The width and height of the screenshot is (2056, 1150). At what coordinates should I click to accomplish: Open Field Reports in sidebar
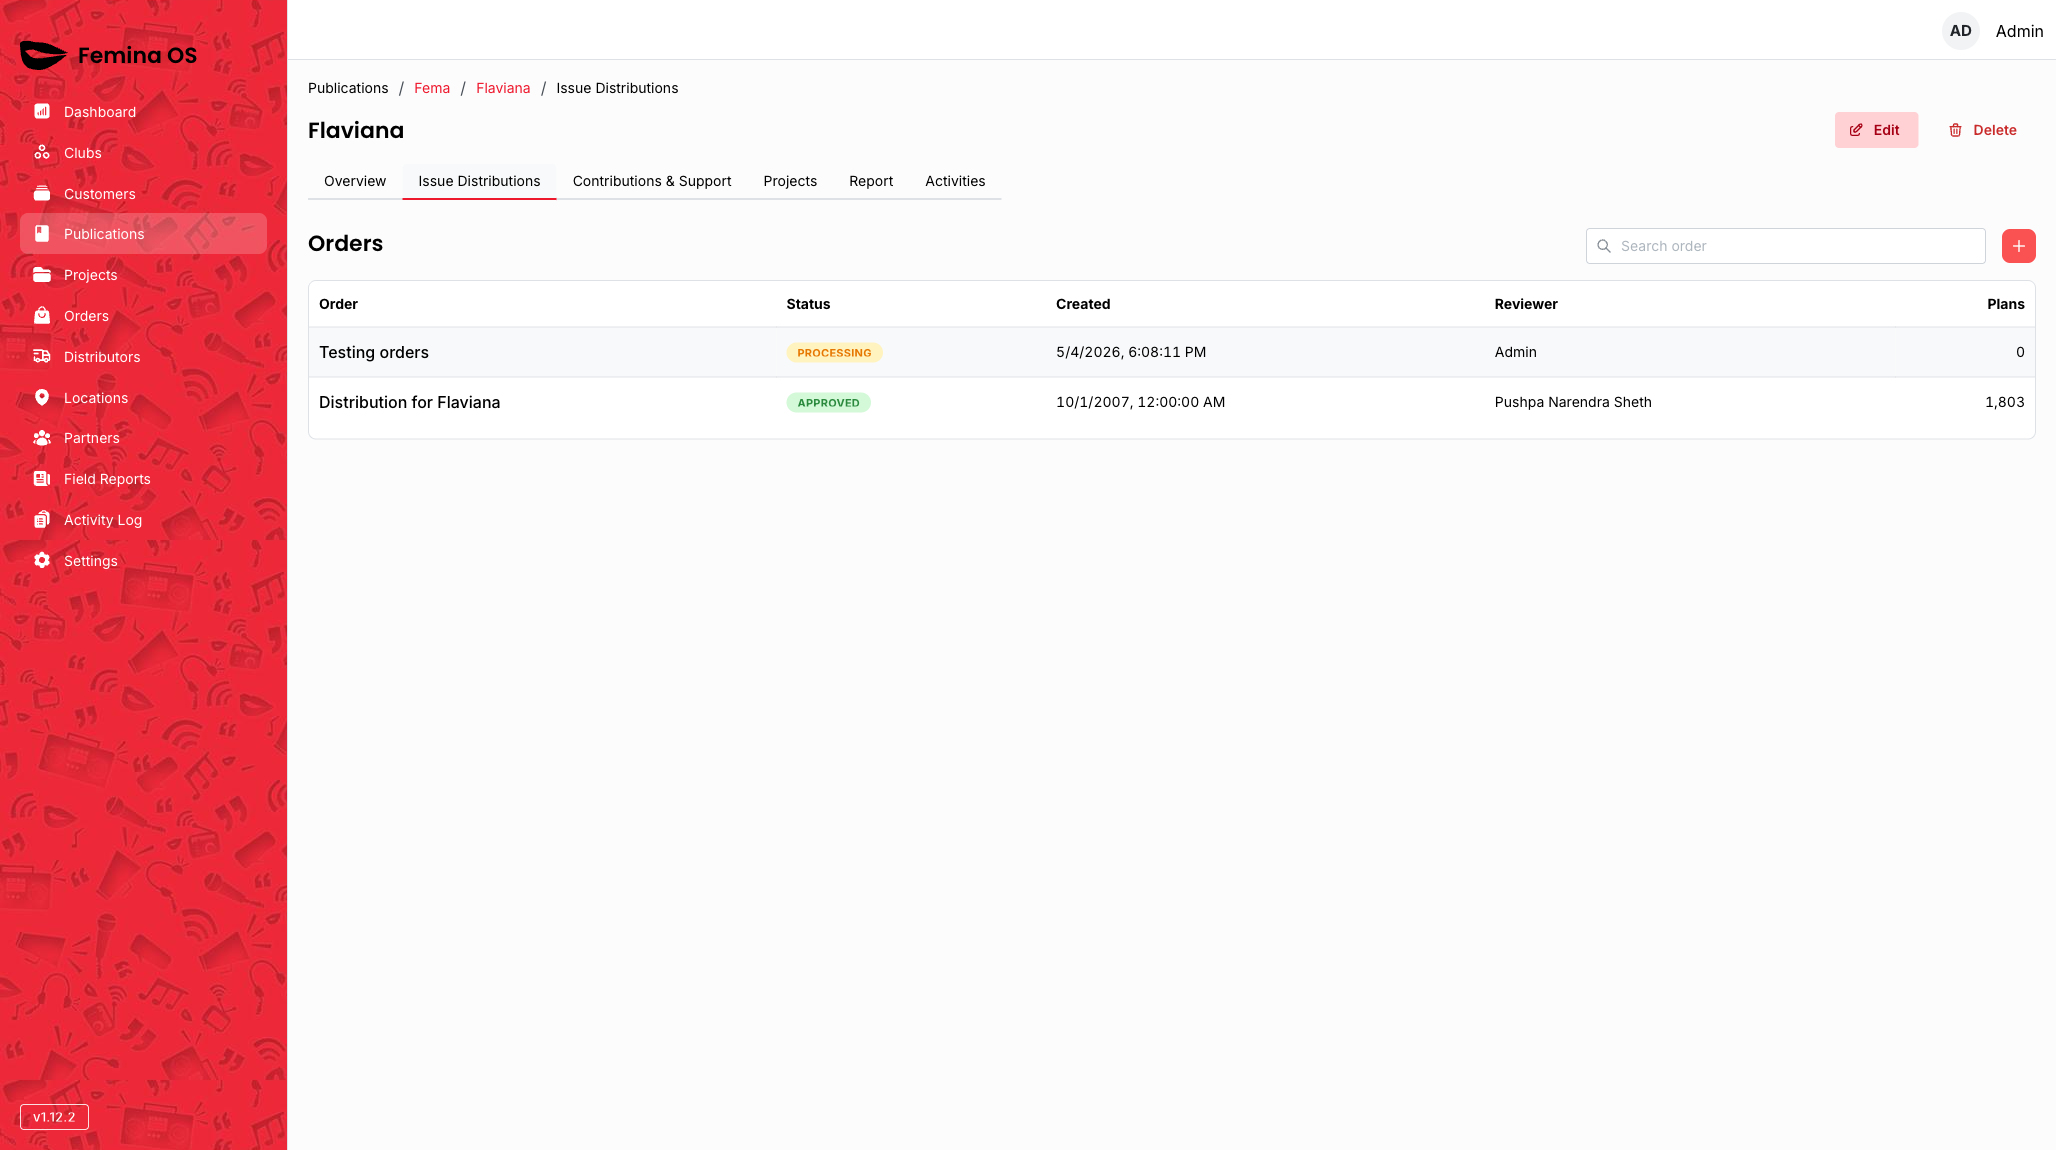pos(143,478)
